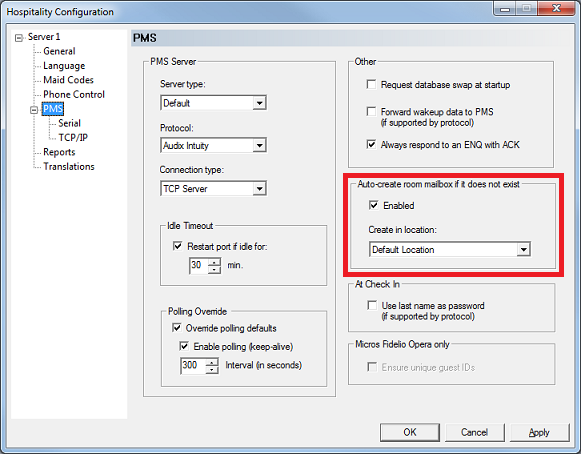Uncheck Always respond to an ENQ with ACK
The height and width of the screenshot is (454, 581).
click(x=371, y=144)
